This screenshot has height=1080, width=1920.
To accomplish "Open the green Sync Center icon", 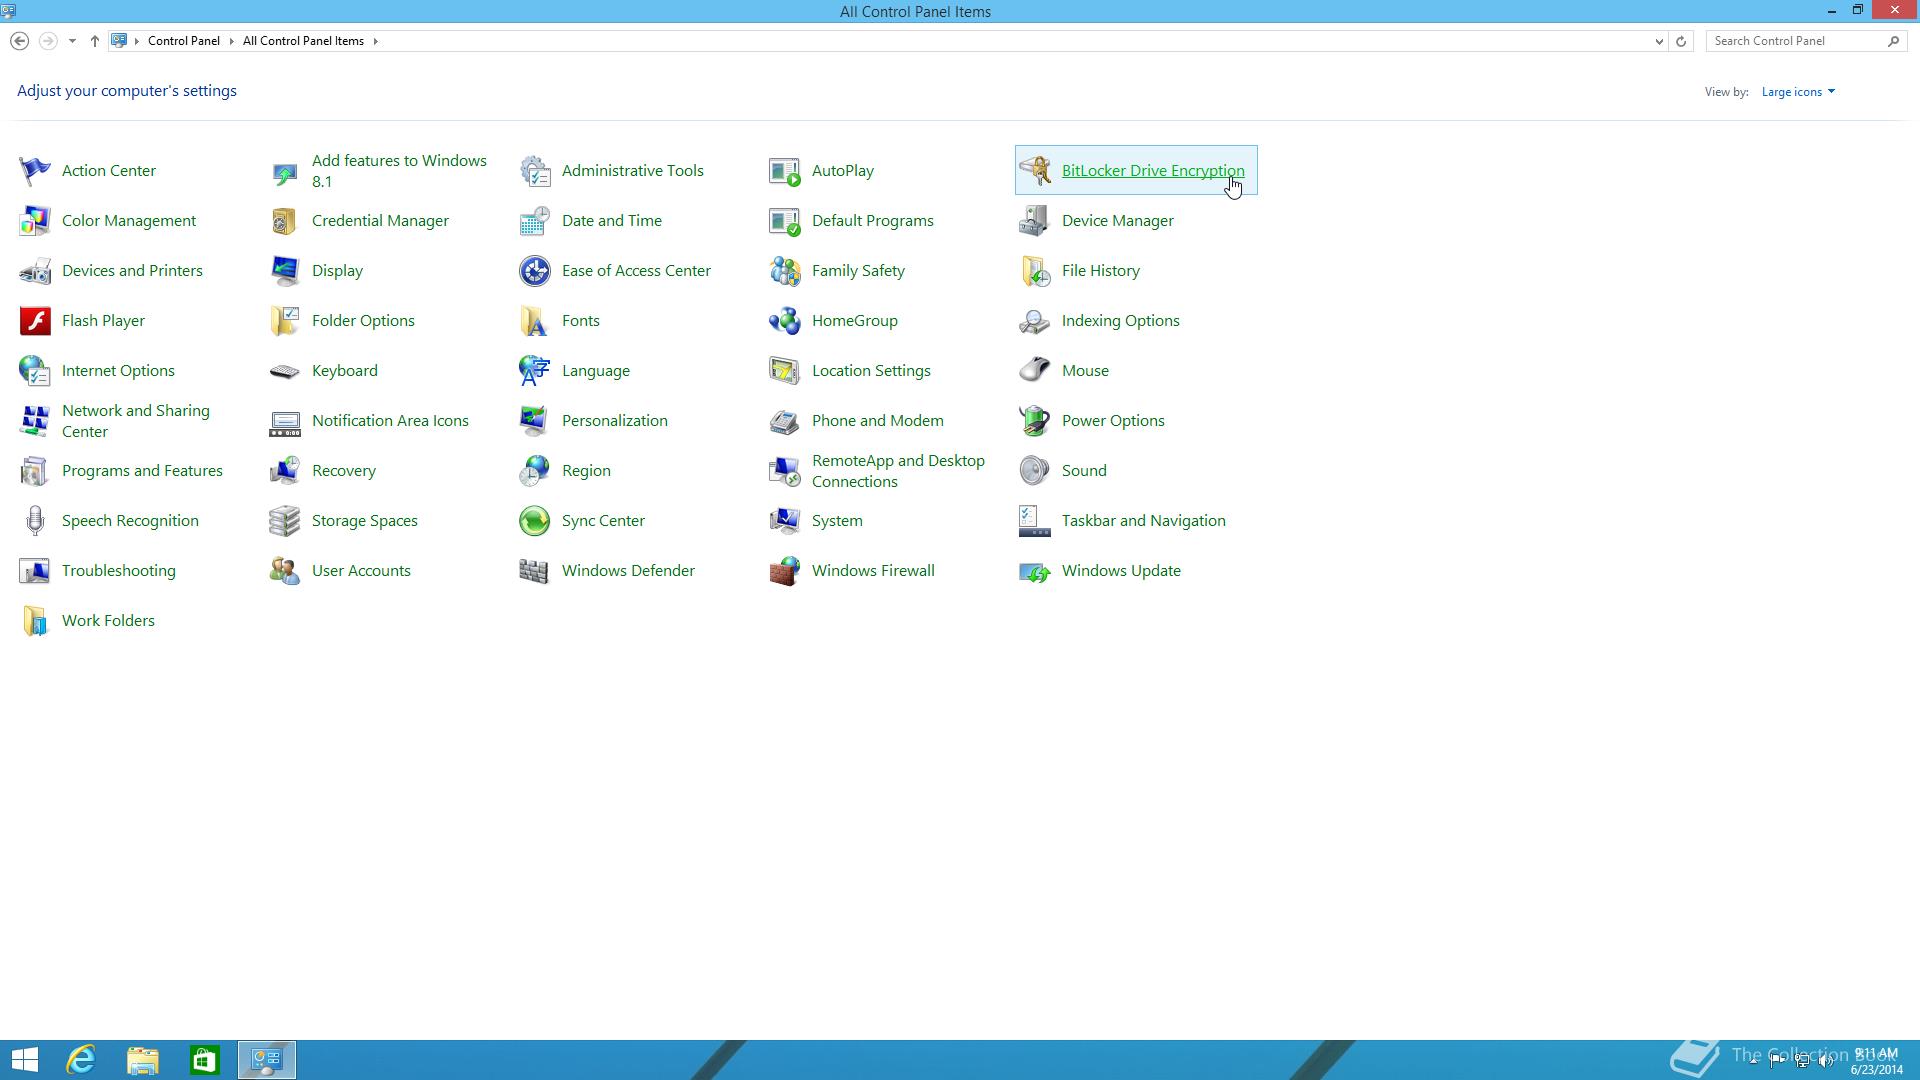I will click(x=535, y=521).
